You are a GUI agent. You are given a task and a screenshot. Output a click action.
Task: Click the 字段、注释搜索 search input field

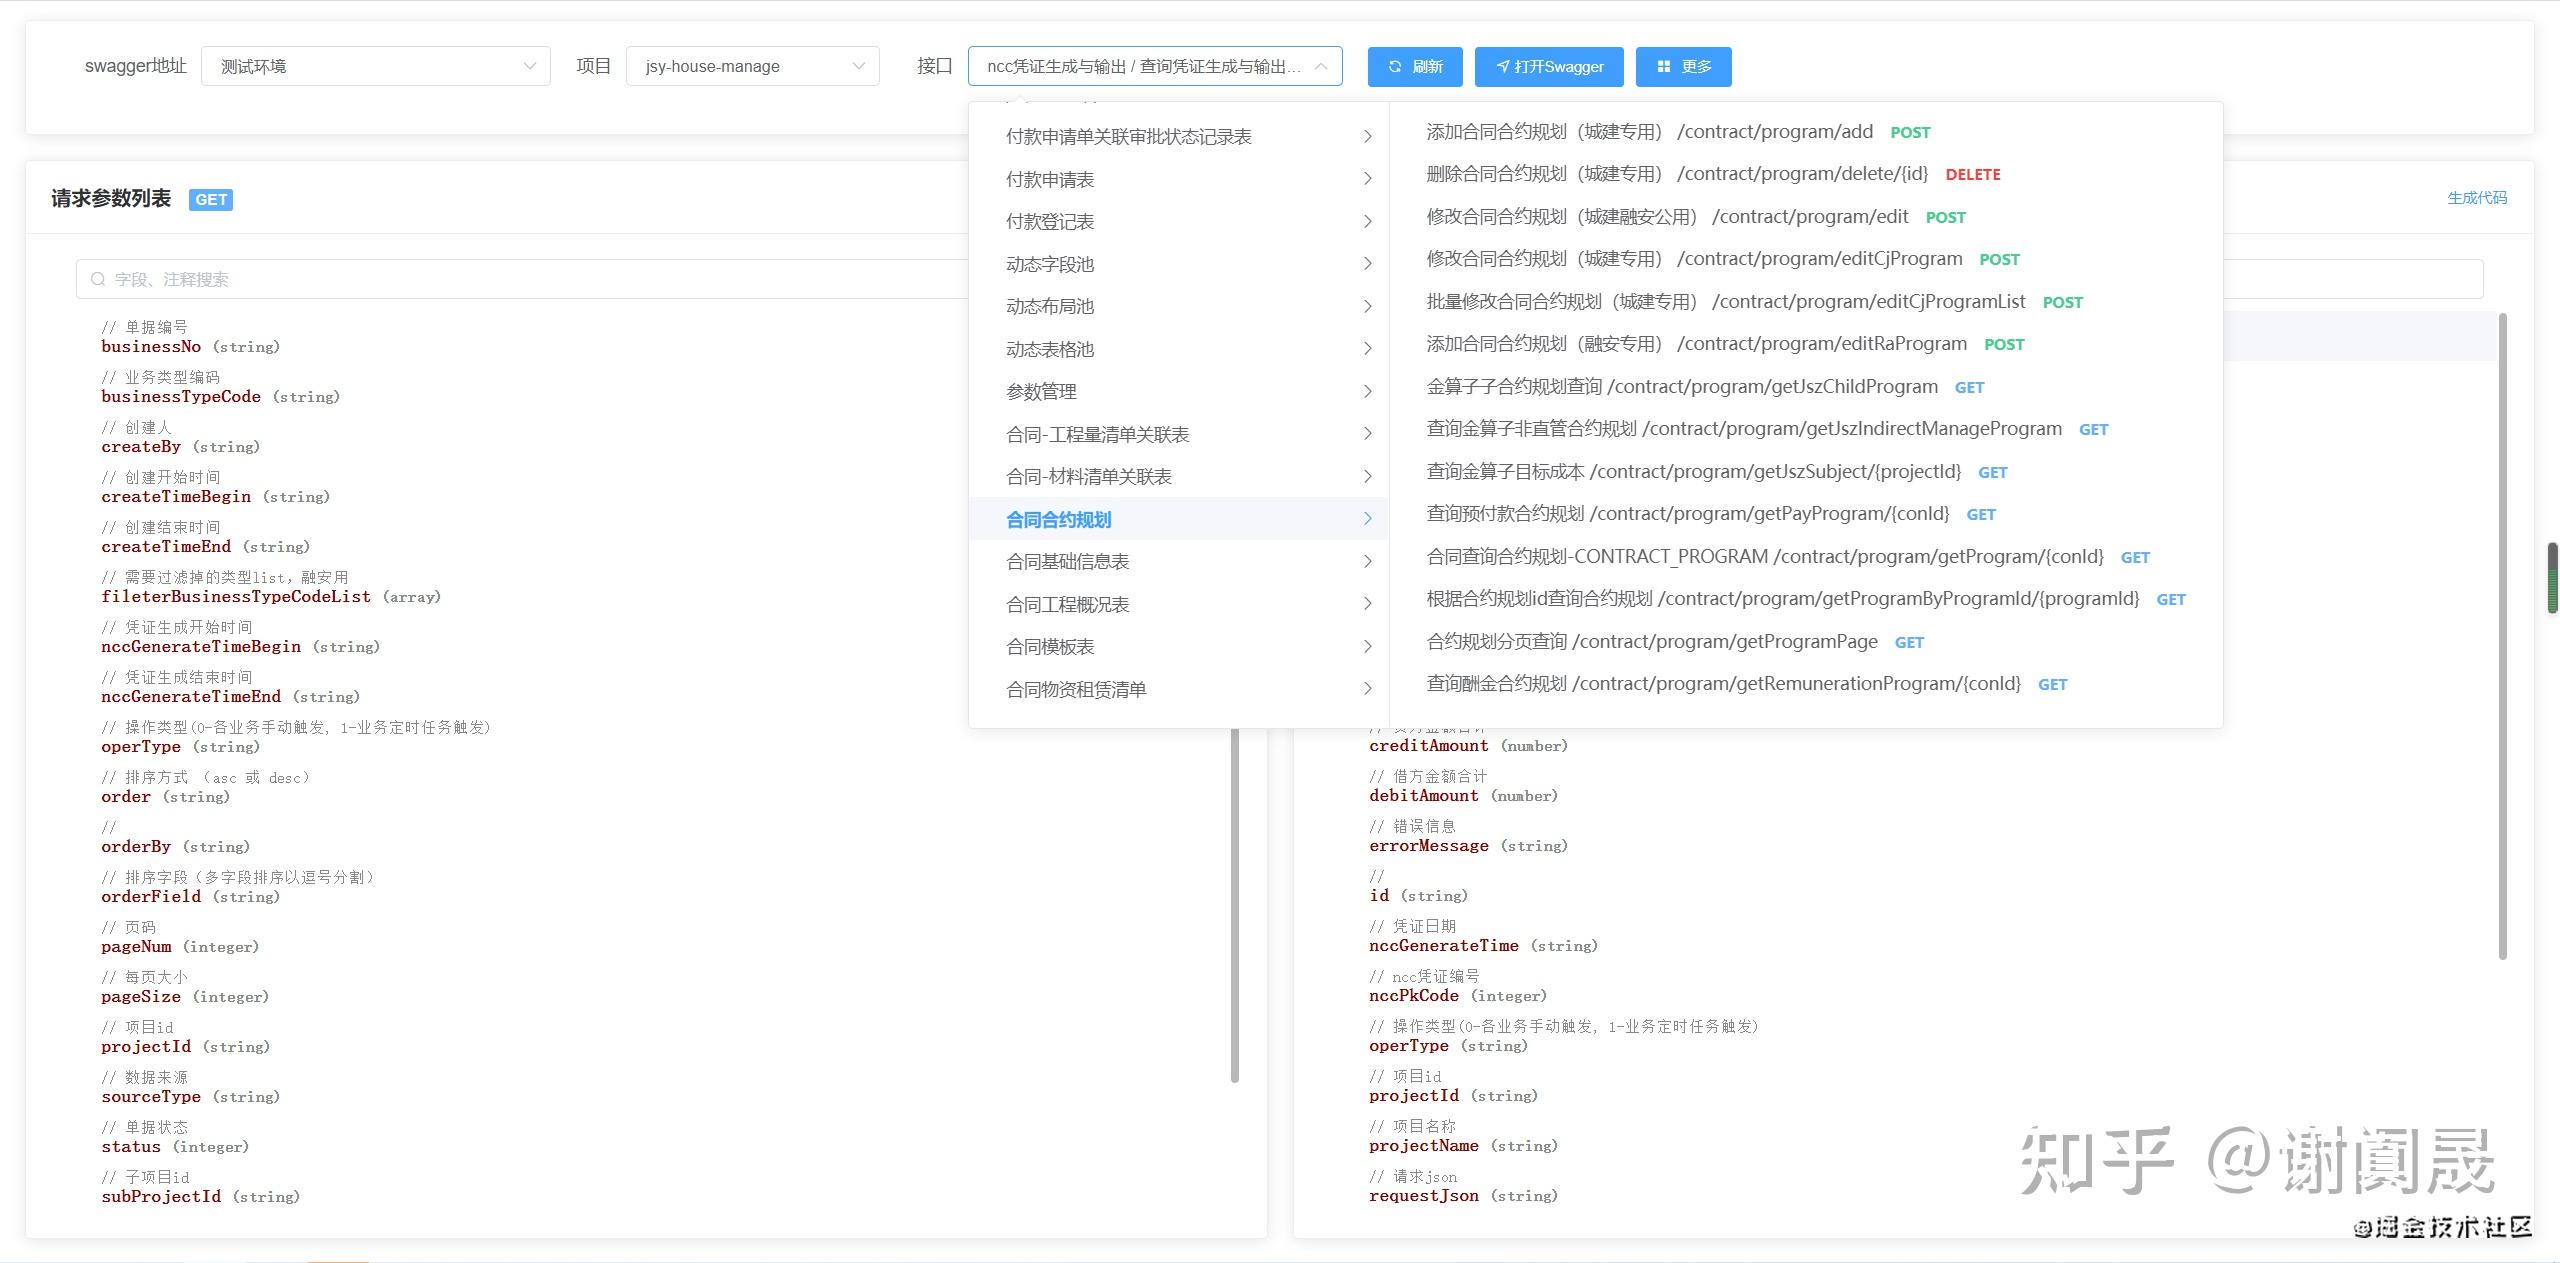400,279
